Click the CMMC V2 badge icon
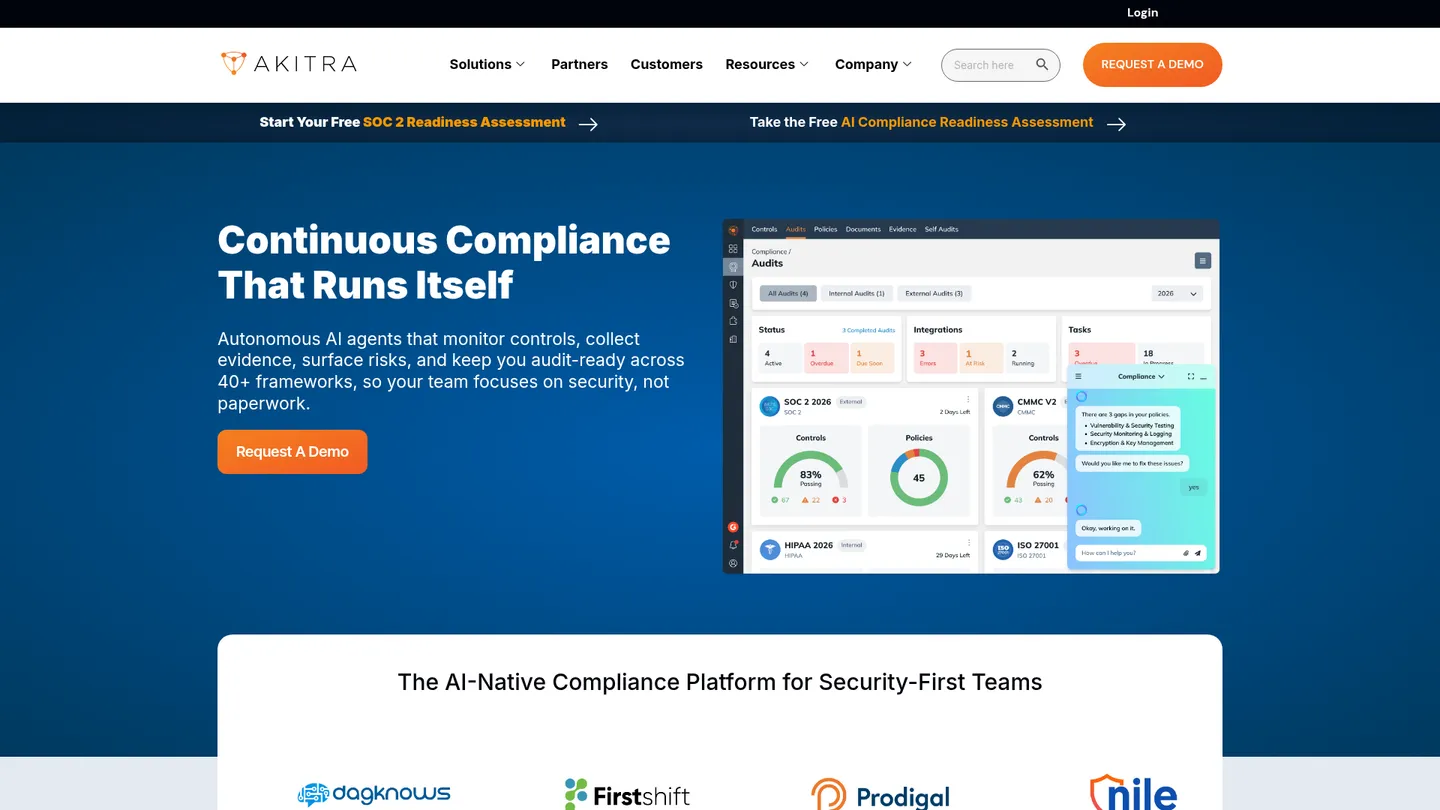 click(x=1003, y=406)
